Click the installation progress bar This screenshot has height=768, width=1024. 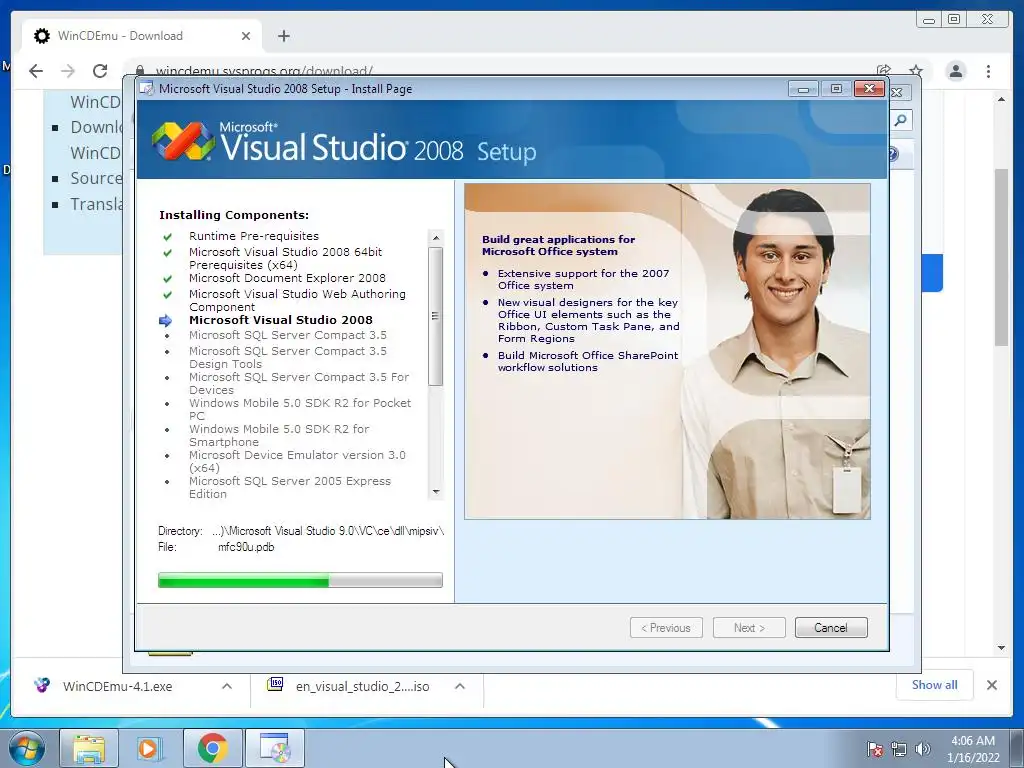300,580
